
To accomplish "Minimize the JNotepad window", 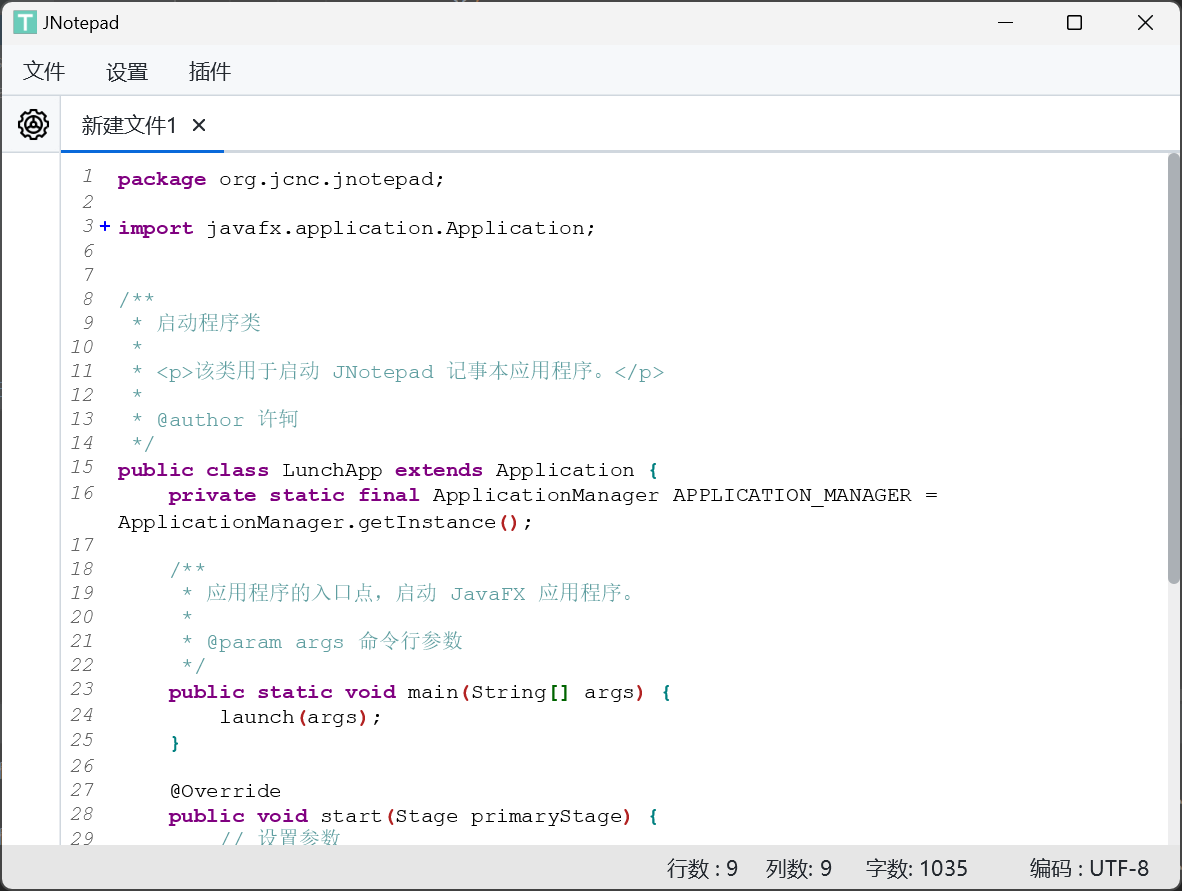I will (x=1004, y=22).
